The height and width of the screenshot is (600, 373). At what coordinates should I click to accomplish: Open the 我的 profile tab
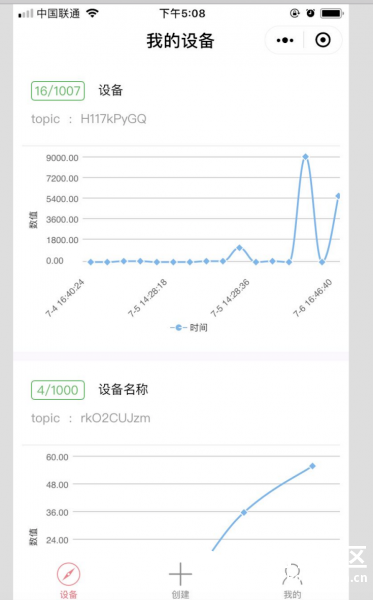tap(292, 580)
